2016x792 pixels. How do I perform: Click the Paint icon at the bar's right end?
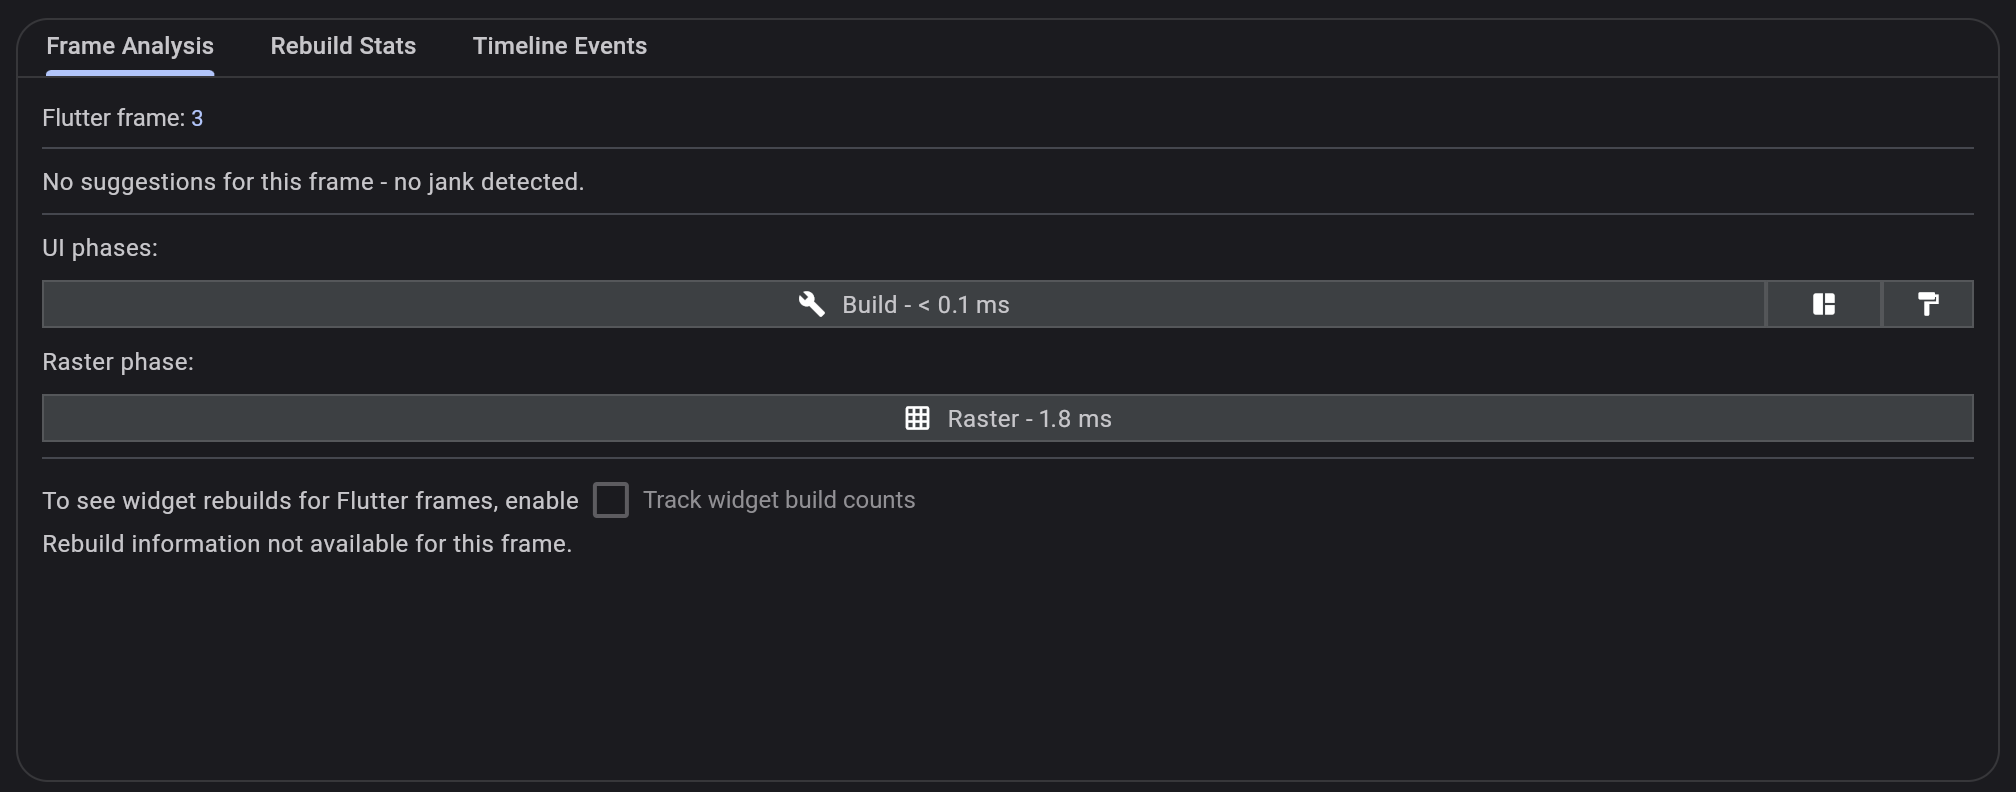point(1928,304)
